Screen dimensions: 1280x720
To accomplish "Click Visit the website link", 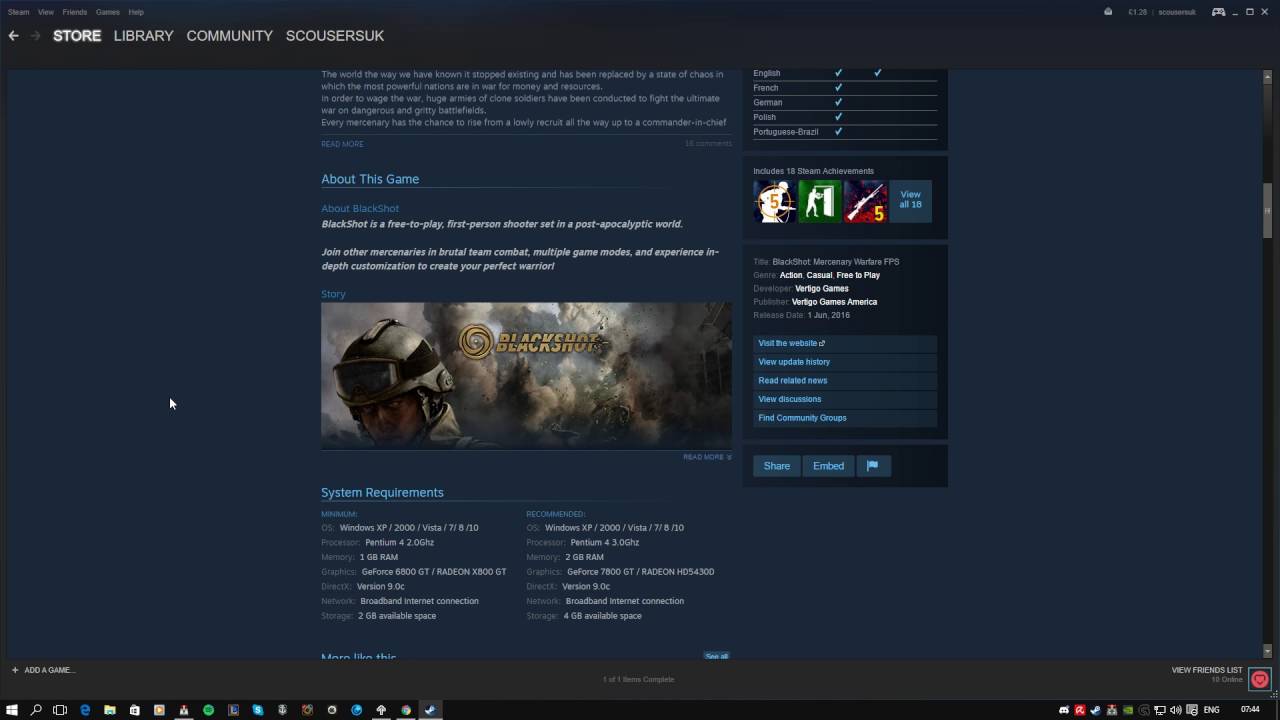I will click(845, 343).
